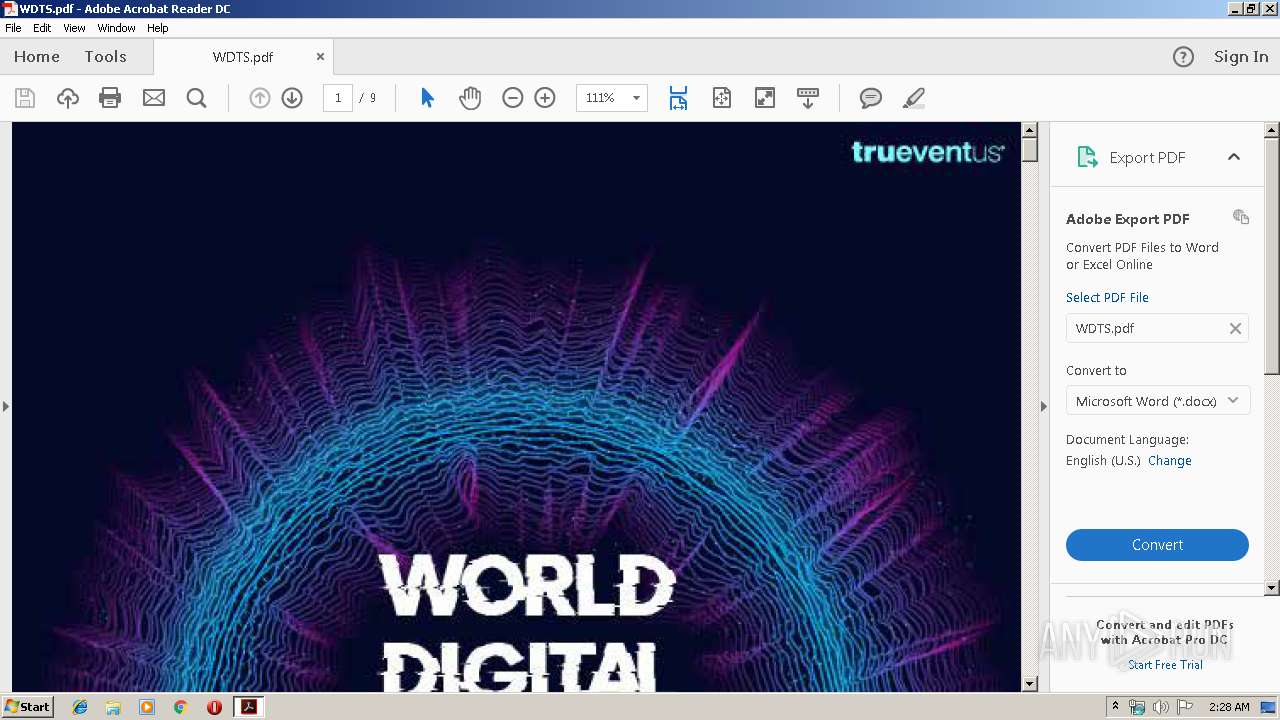Open Opera from the taskbar
1280x720 pixels.
(x=214, y=707)
